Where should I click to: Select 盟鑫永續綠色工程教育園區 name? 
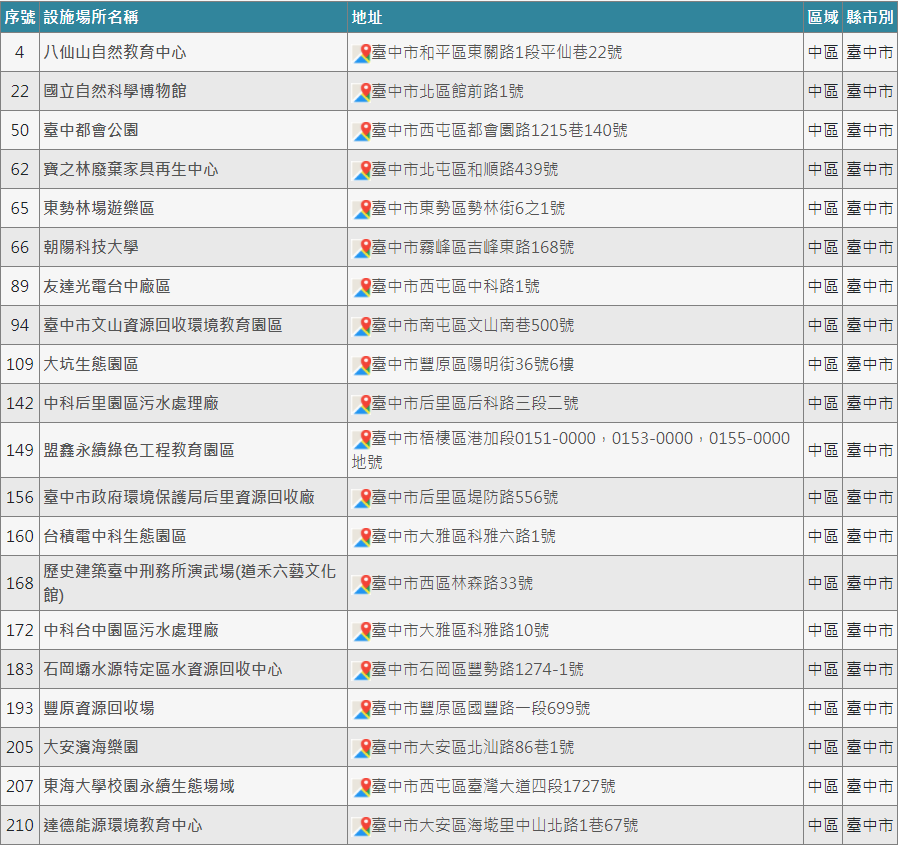click(x=139, y=450)
